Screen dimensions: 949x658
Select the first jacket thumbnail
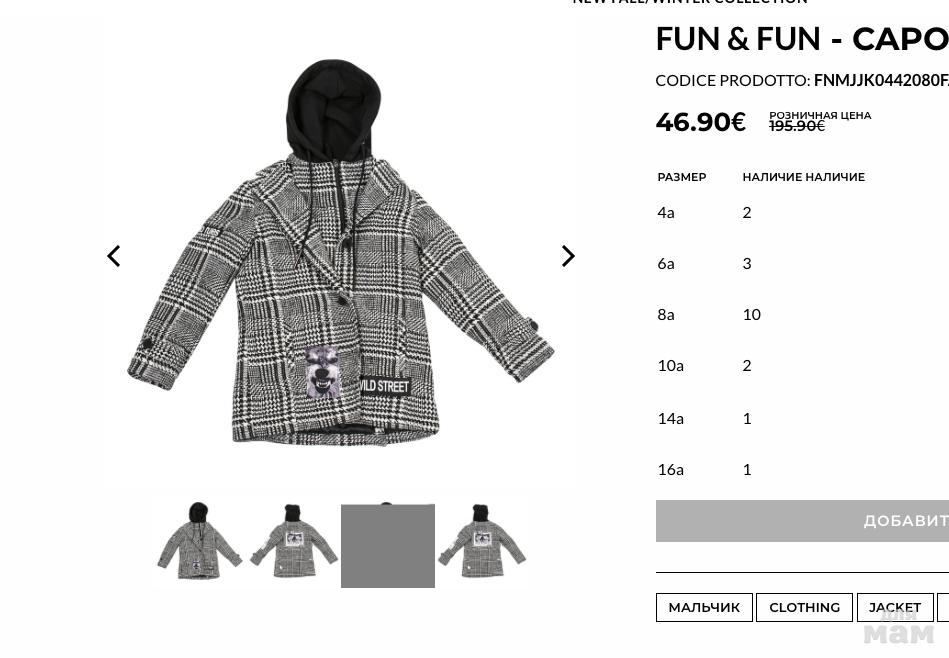[200, 541]
